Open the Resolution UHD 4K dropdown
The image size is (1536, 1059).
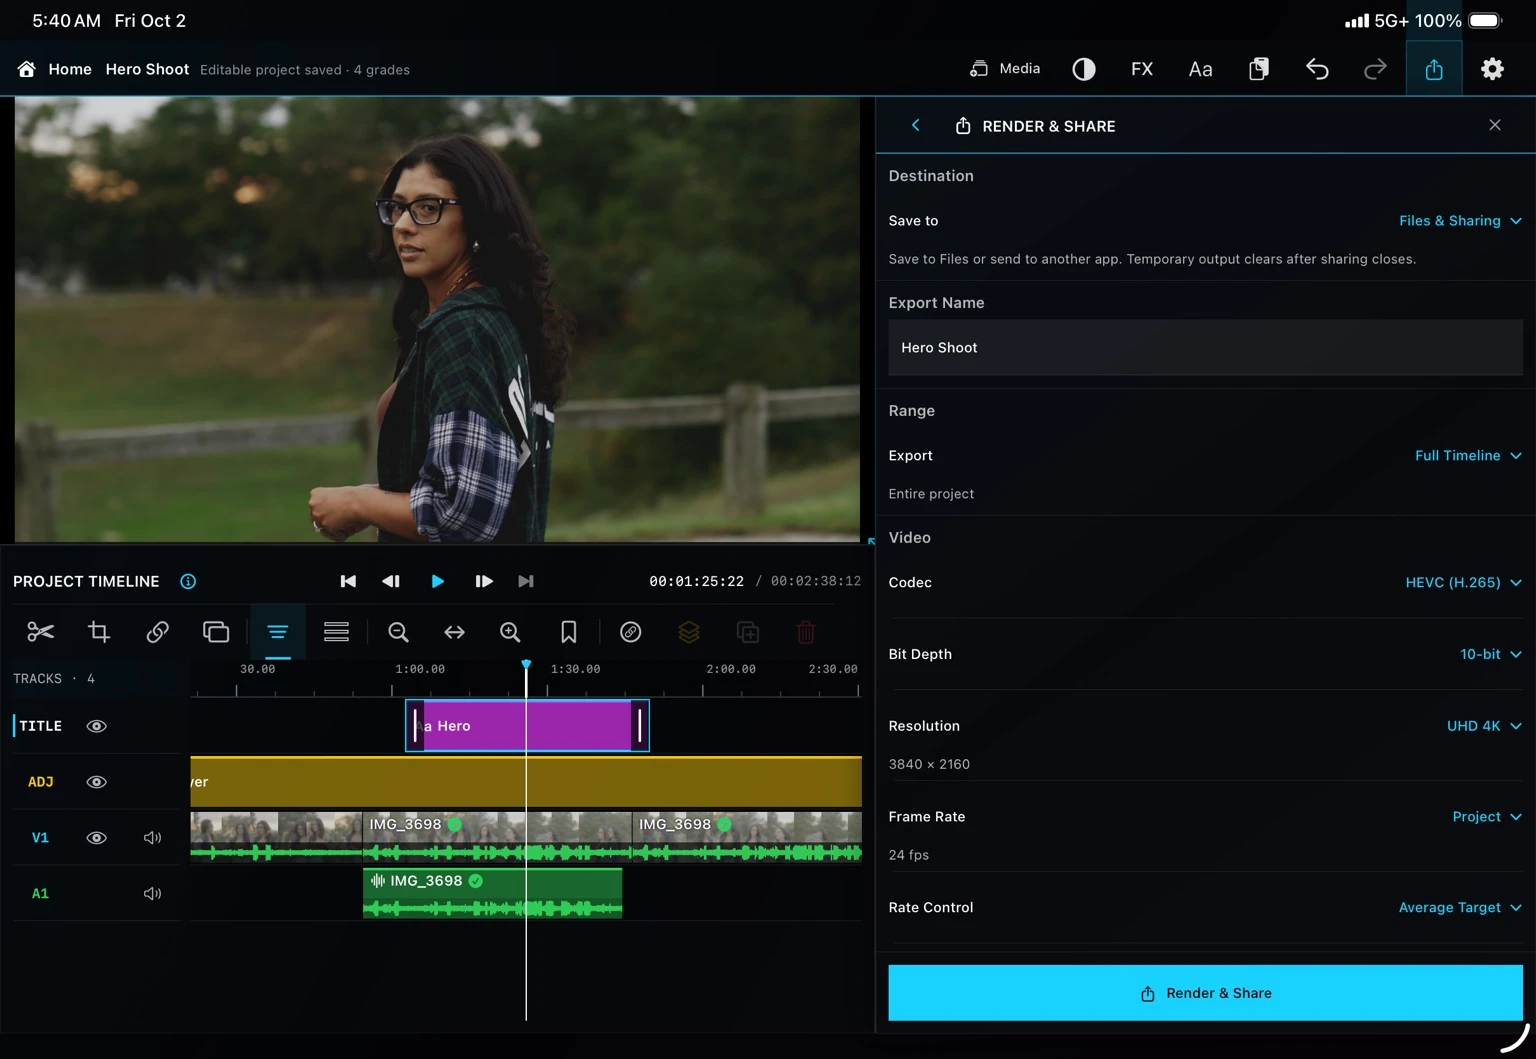point(1484,726)
